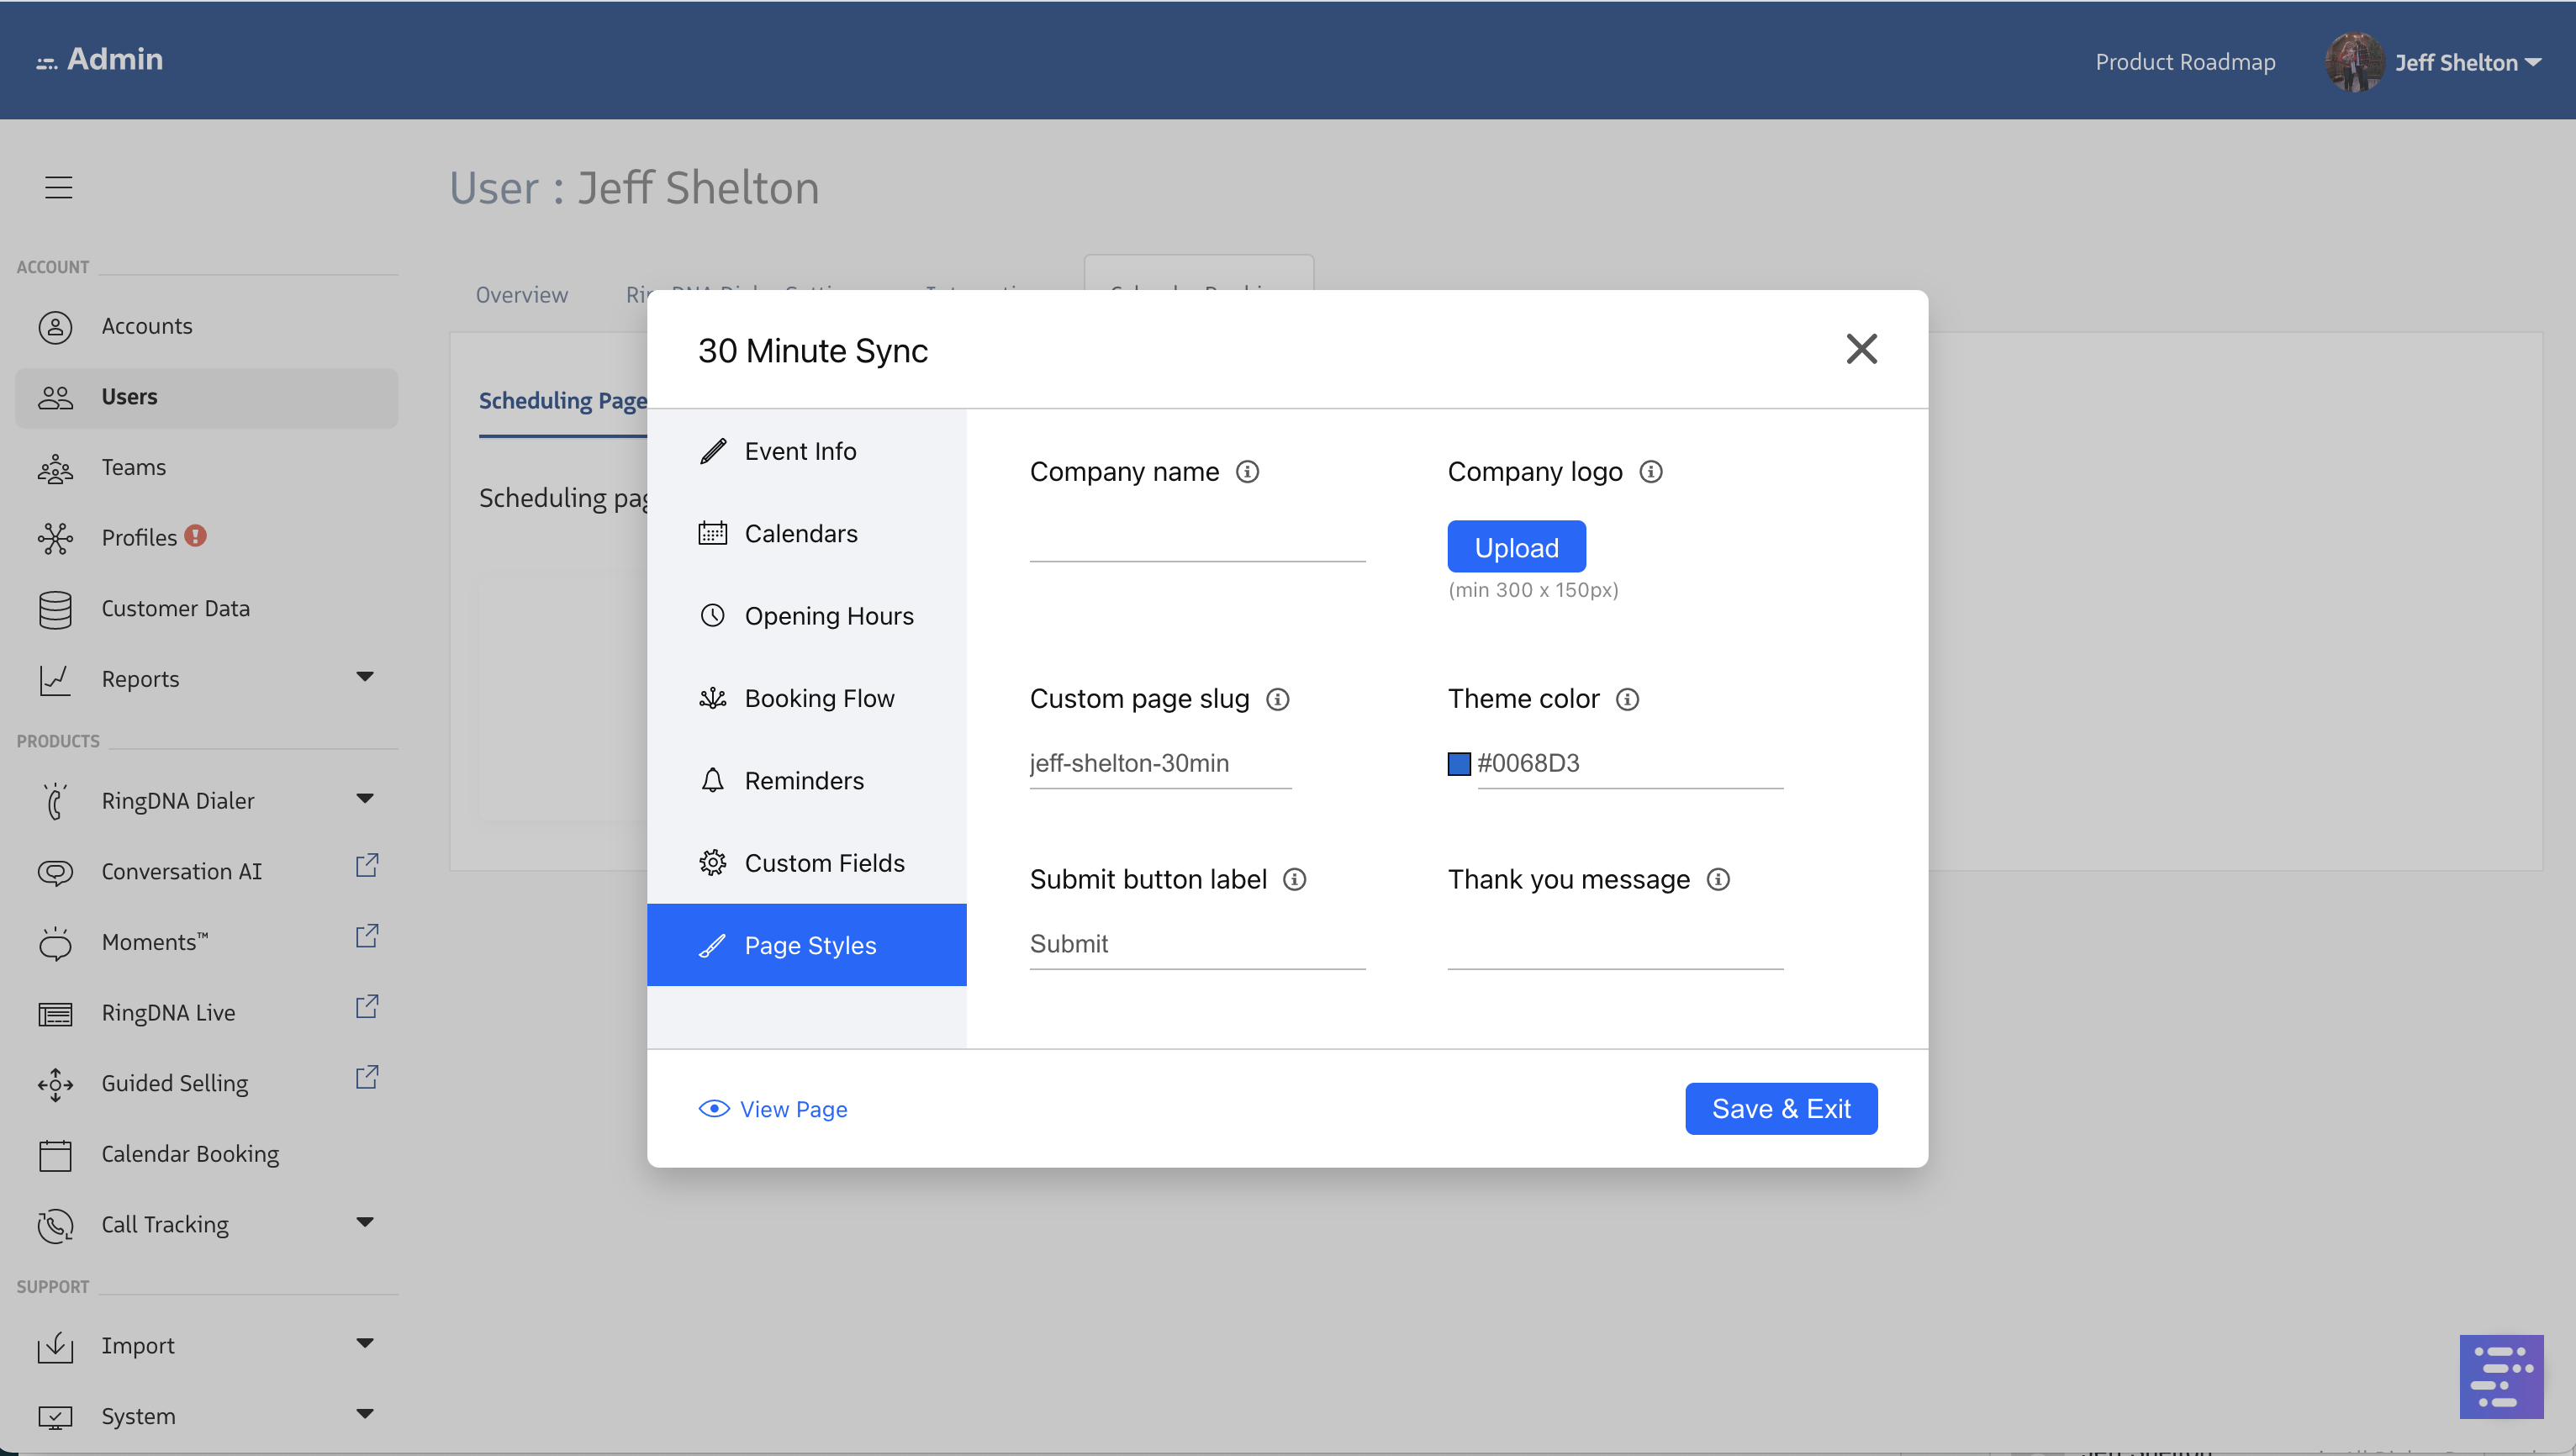Select the Opening Hours section

coord(828,615)
